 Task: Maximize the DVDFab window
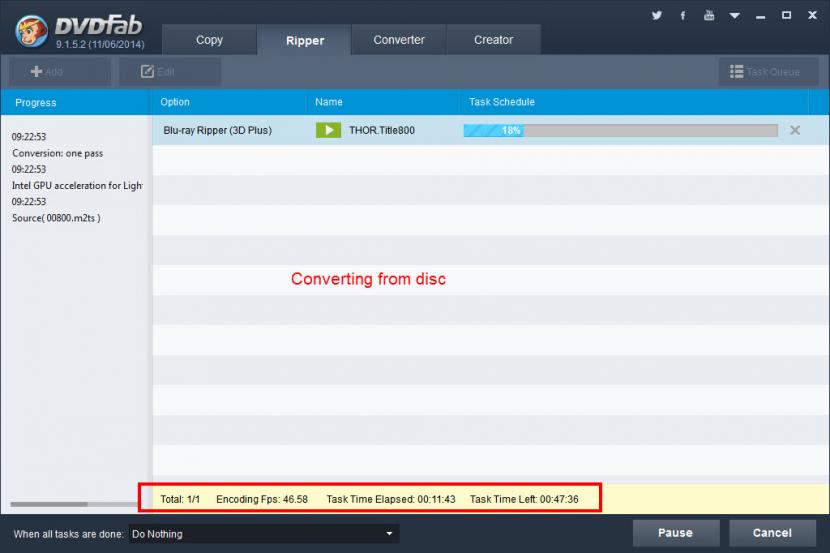pyautogui.click(x=787, y=15)
